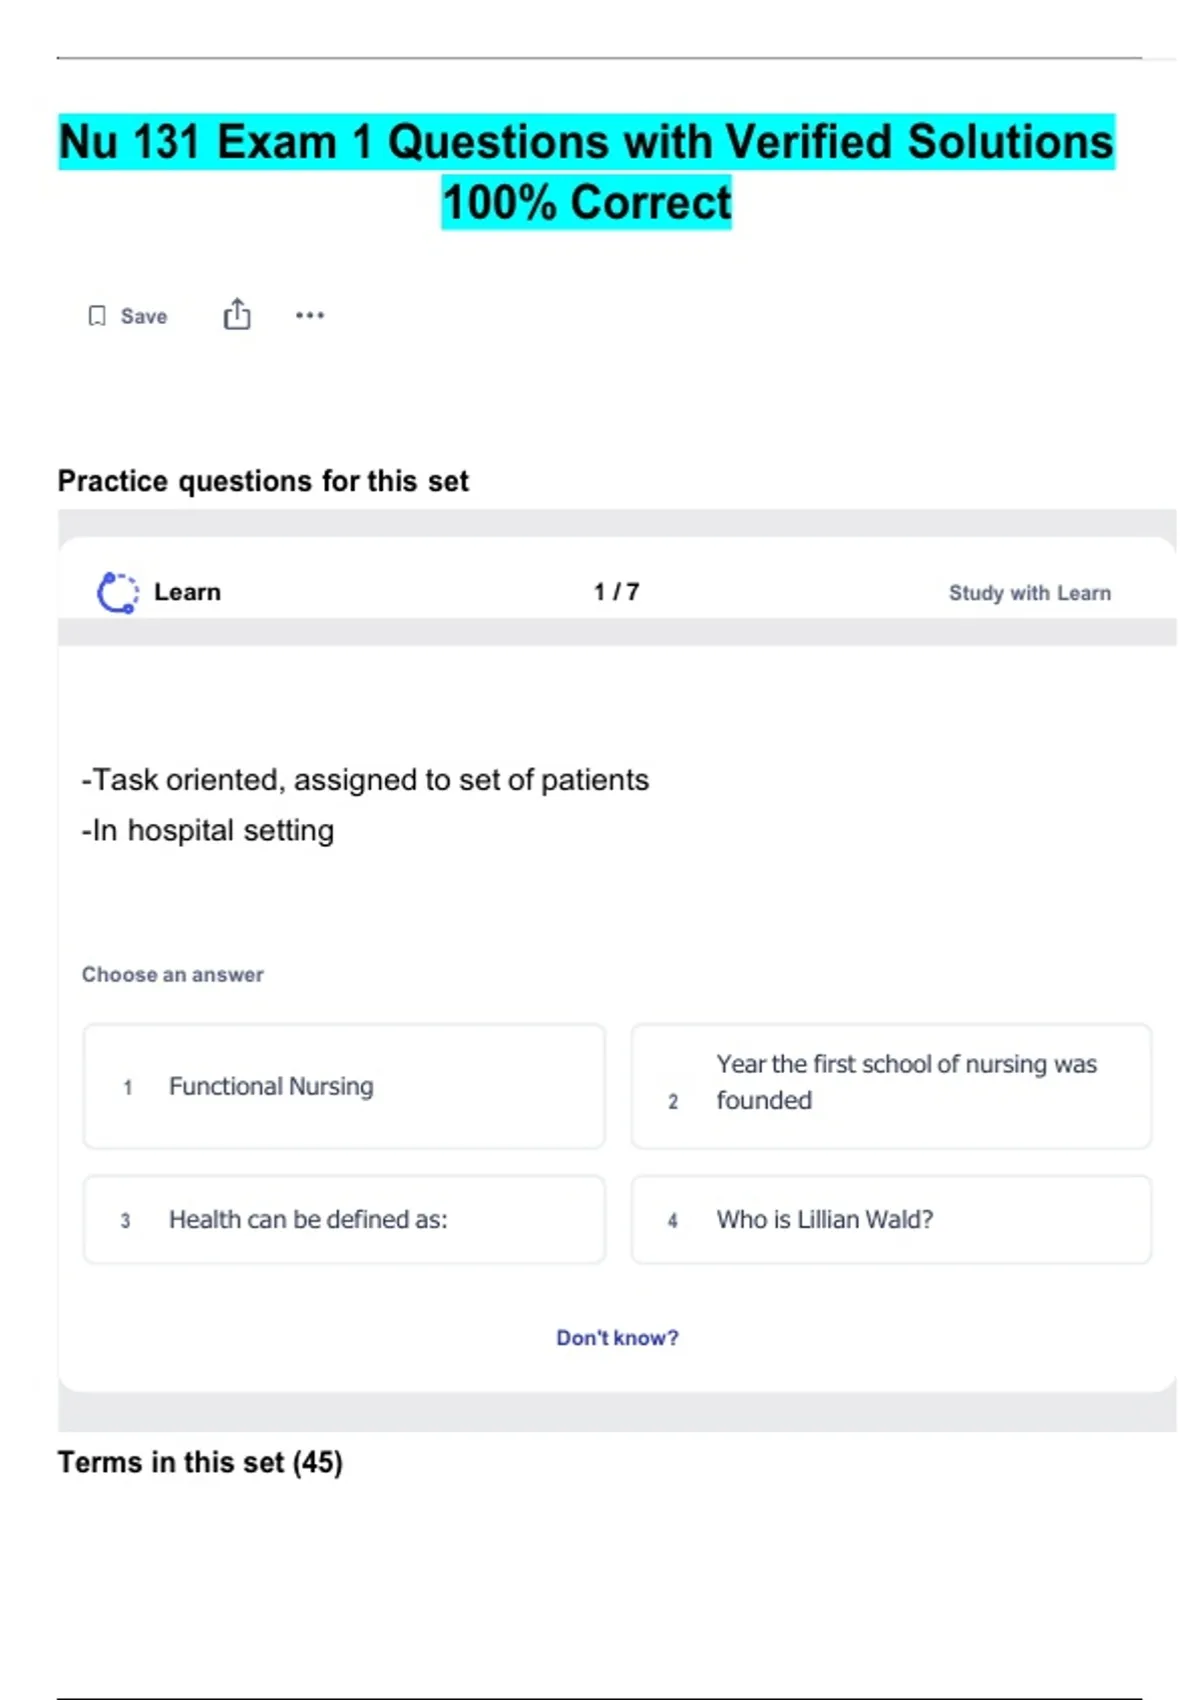The width and height of the screenshot is (1200, 1700).
Task: Pick the answer 'Health can be defined as:'
Action: tap(344, 1220)
